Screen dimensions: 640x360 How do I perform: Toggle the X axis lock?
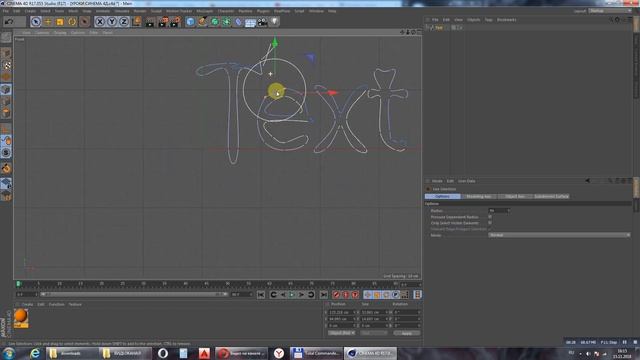click(x=100, y=22)
